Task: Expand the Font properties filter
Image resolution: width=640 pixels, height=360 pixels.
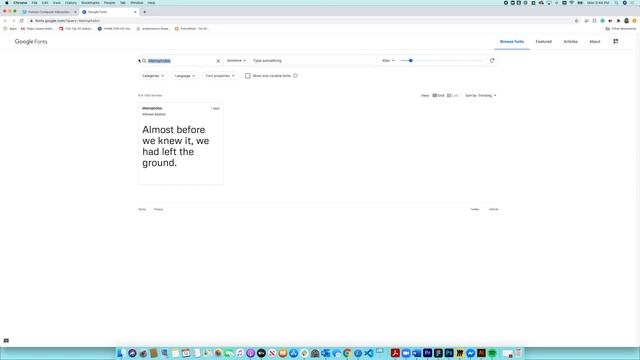Action: tap(220, 76)
